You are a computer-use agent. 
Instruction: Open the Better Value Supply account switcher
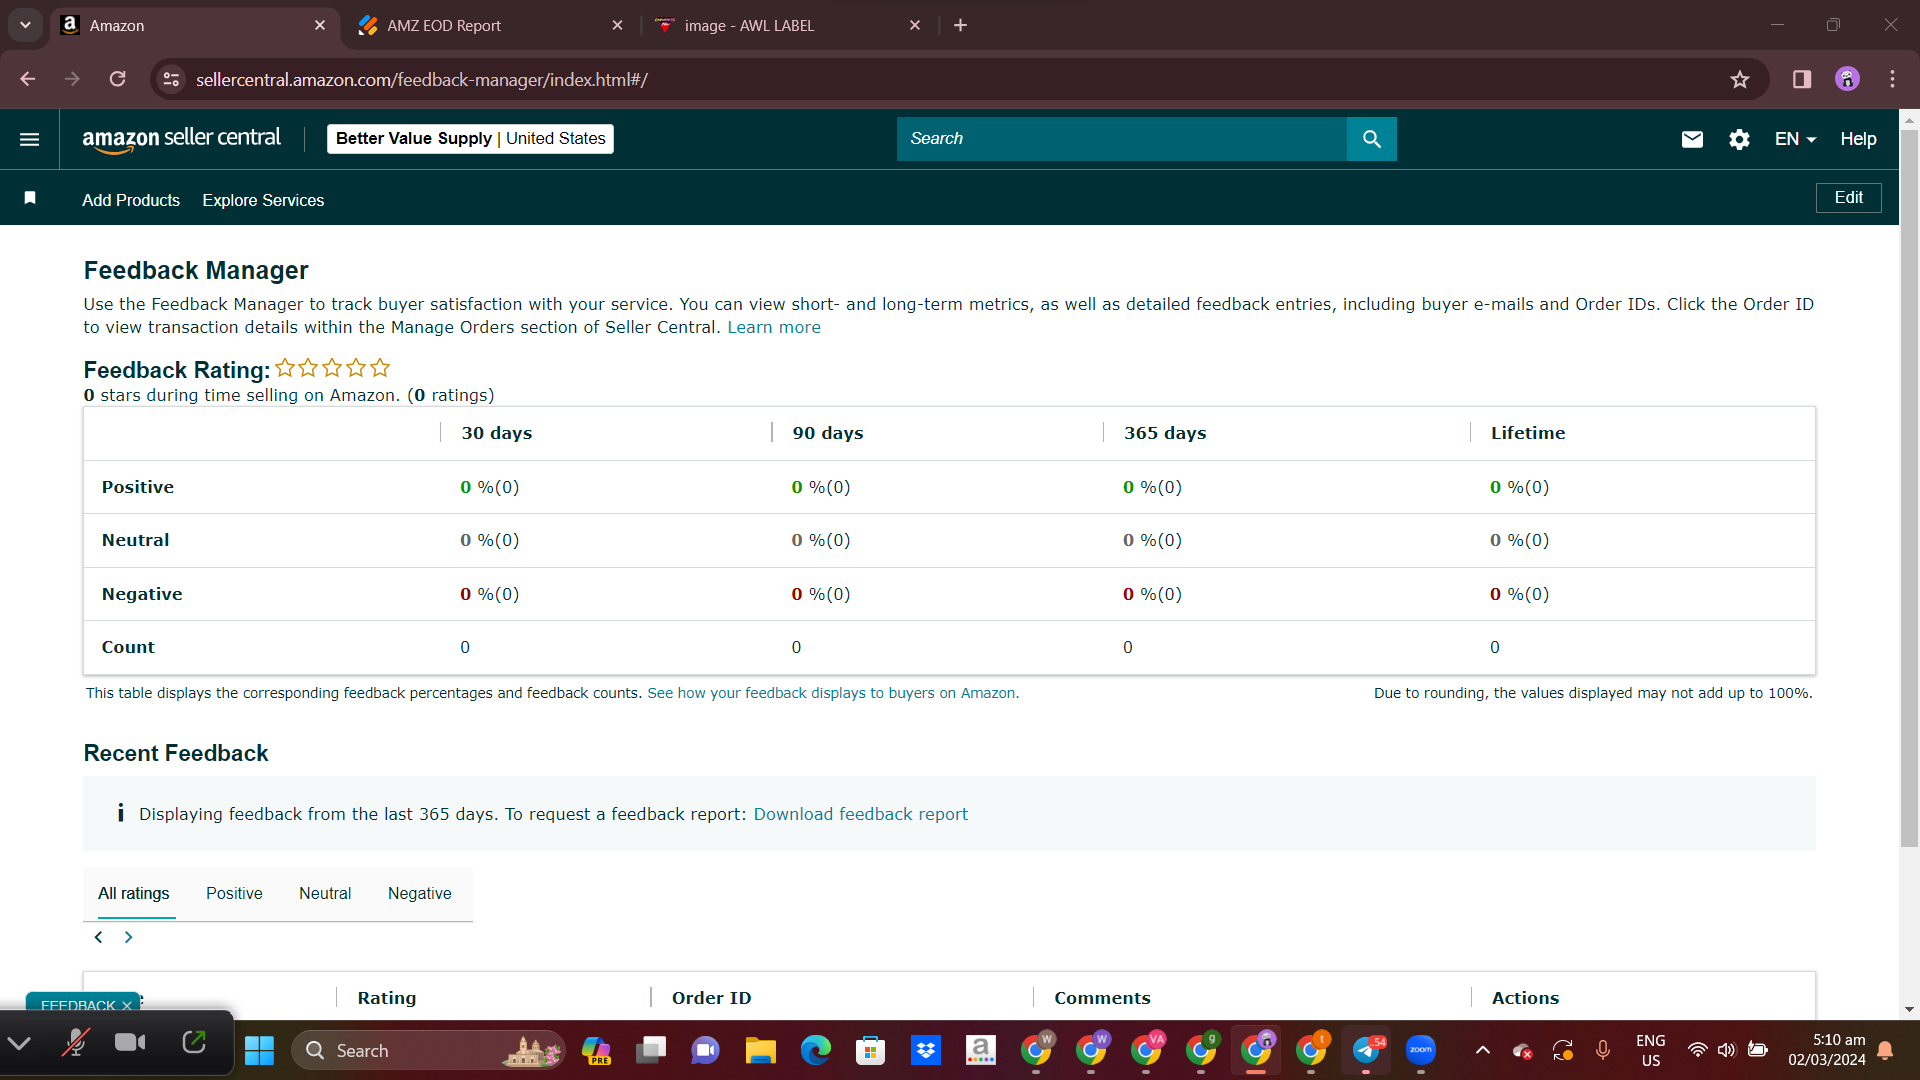pyautogui.click(x=470, y=139)
